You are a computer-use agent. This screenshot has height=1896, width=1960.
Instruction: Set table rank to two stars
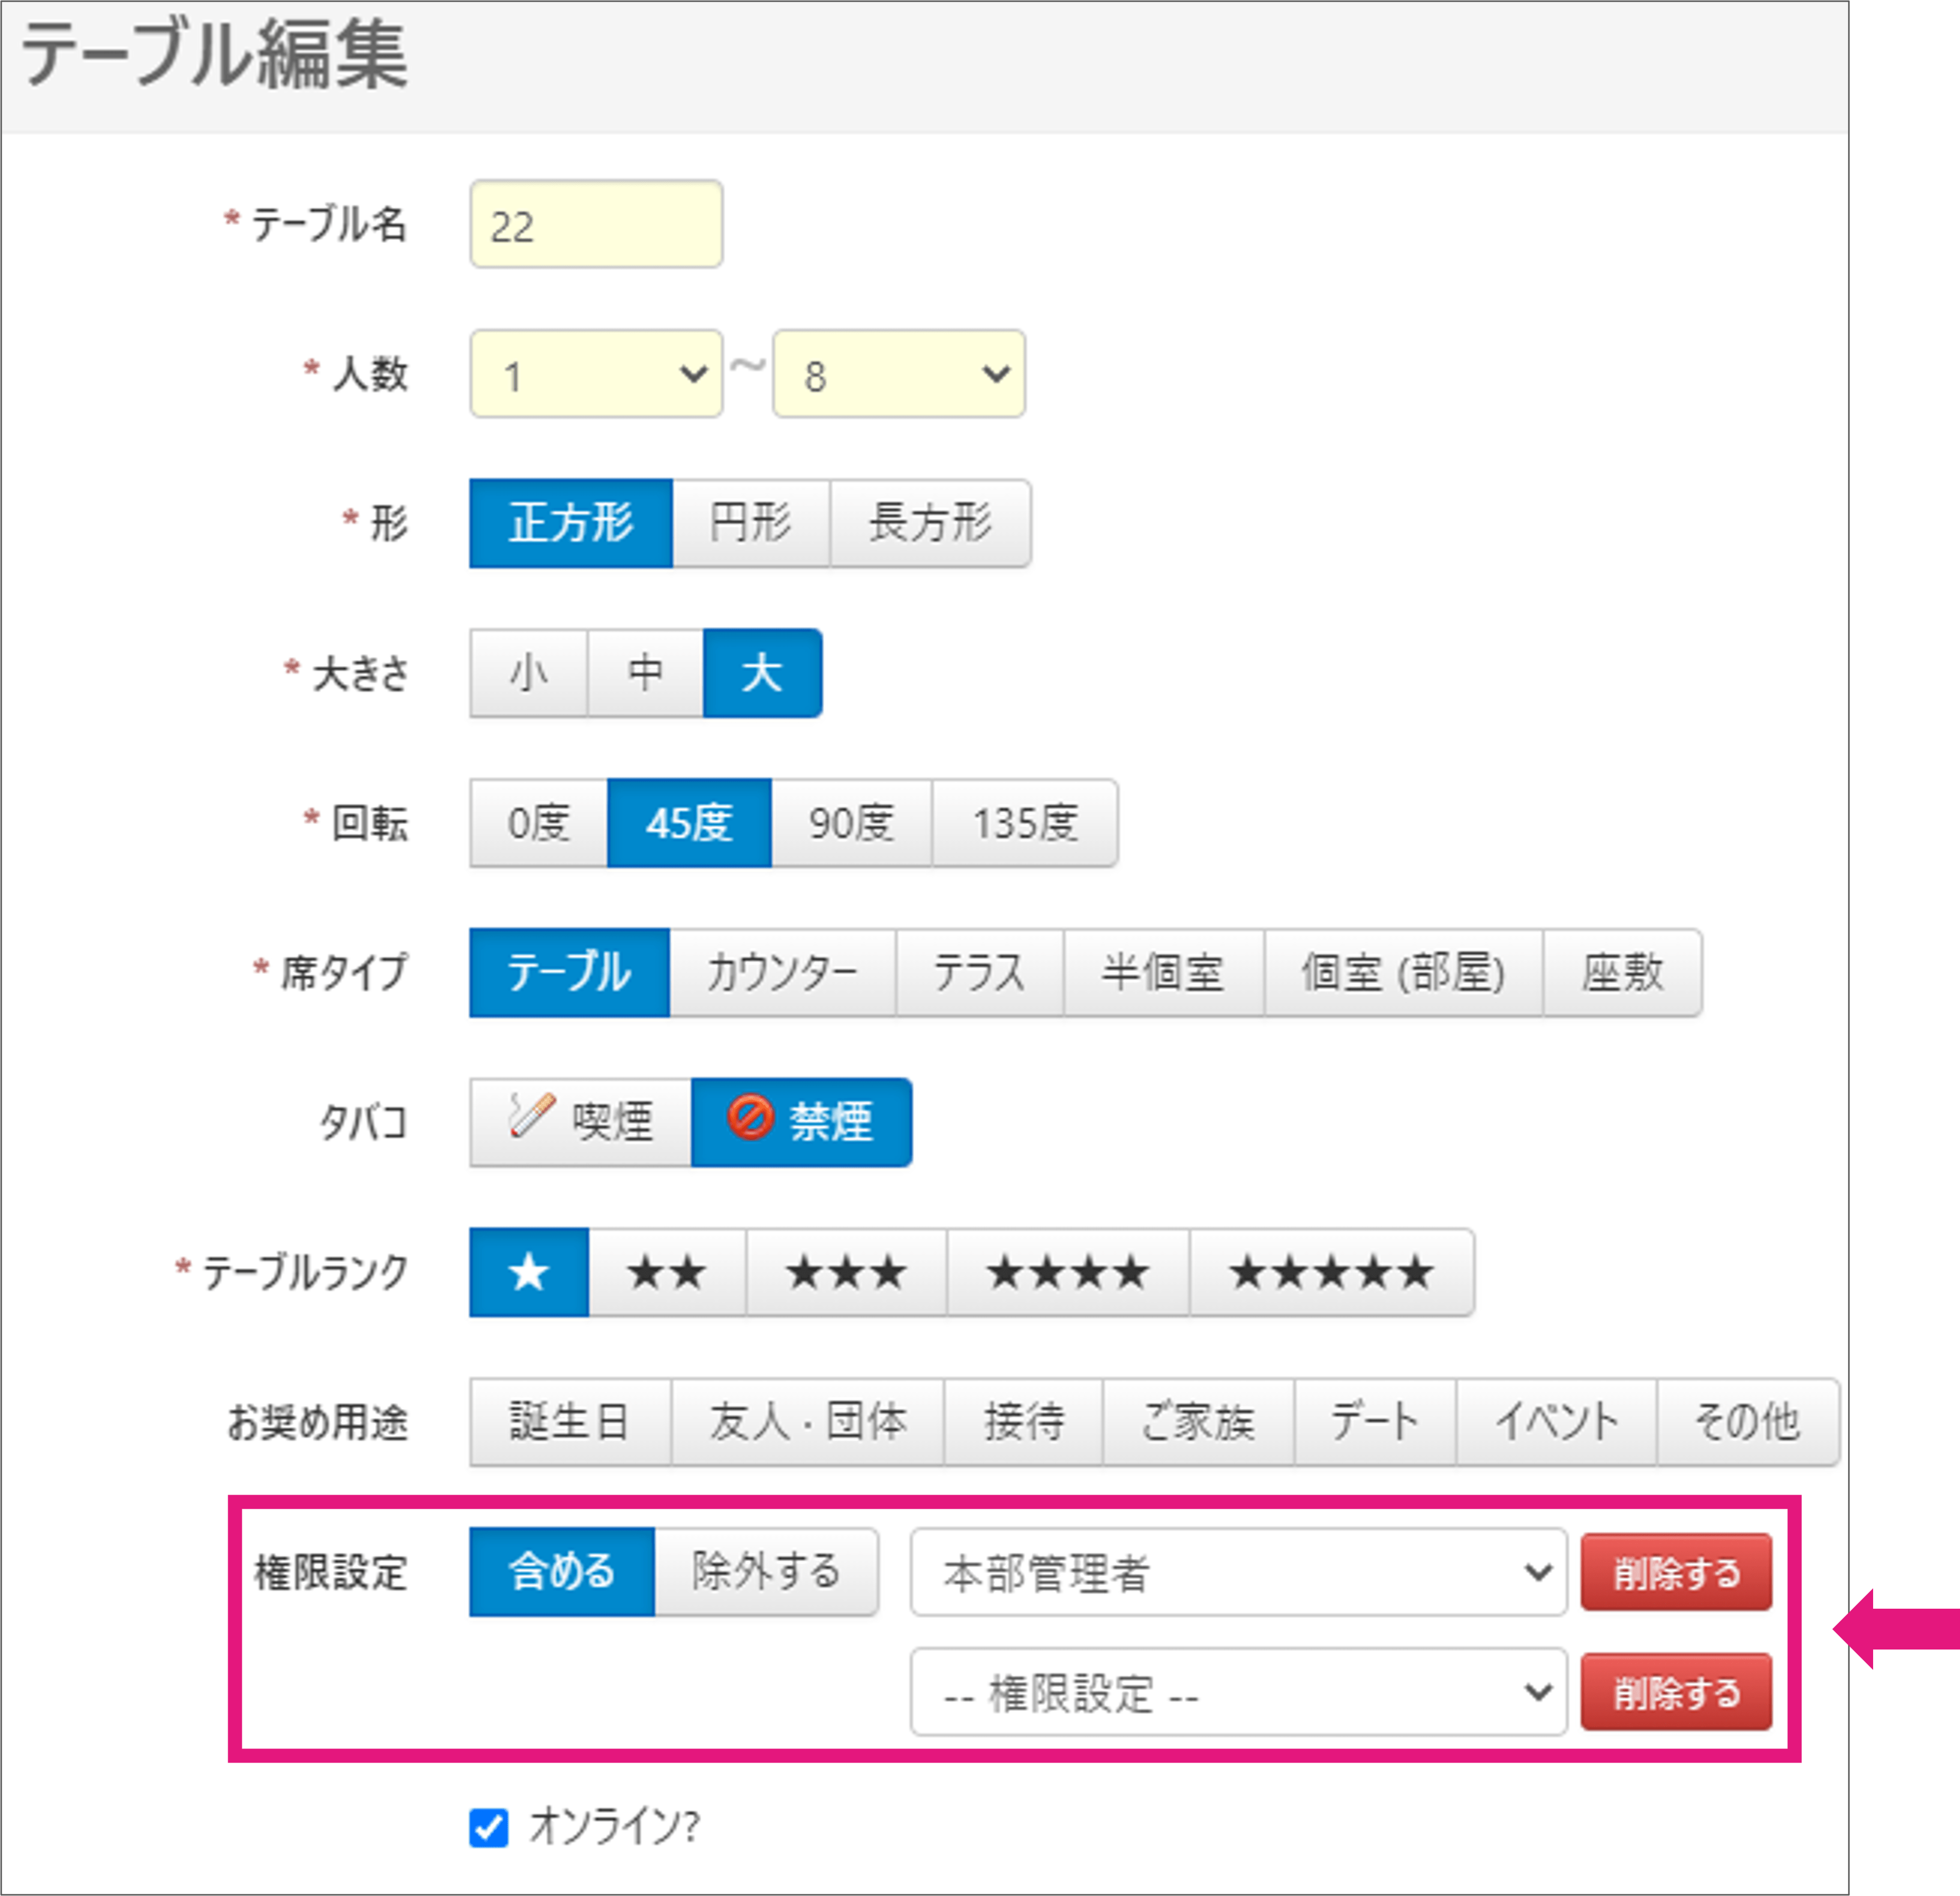tap(667, 1272)
